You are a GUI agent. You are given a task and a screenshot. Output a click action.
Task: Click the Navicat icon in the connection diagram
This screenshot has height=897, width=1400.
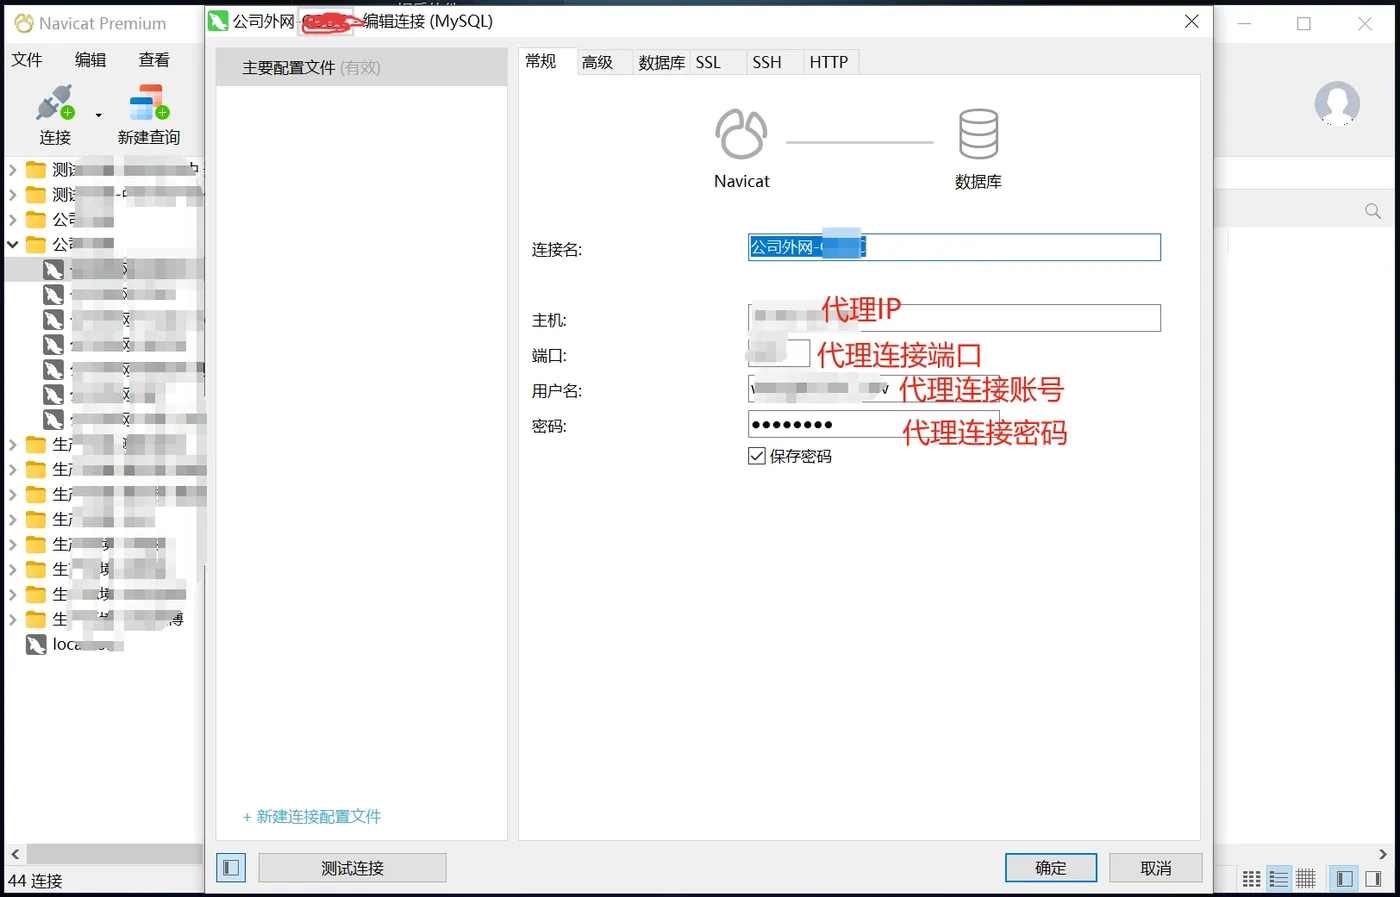[741, 134]
